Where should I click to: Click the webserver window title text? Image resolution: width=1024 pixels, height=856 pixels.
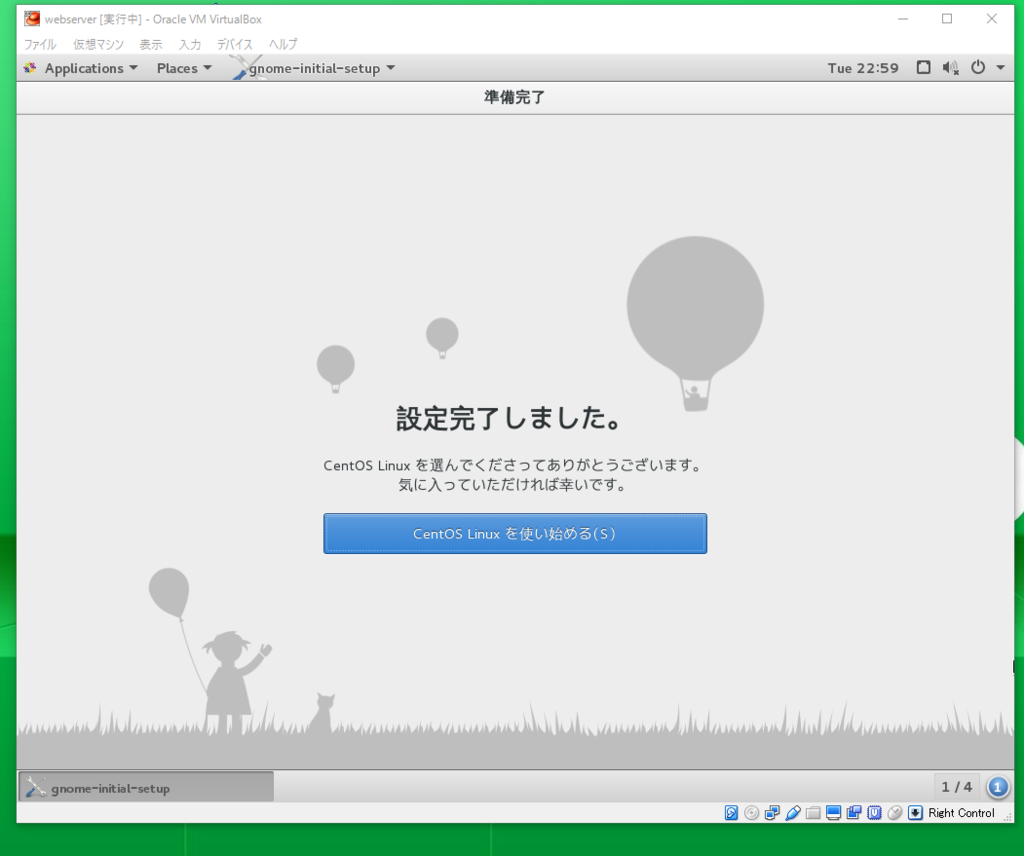153,19
